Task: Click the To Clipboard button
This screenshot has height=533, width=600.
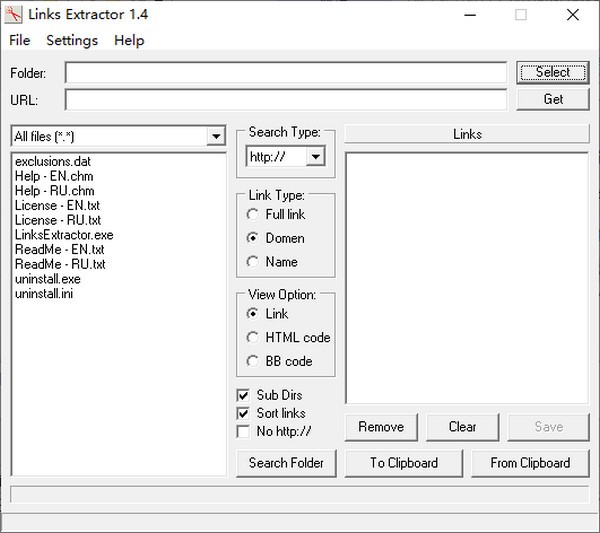Action: (x=404, y=463)
